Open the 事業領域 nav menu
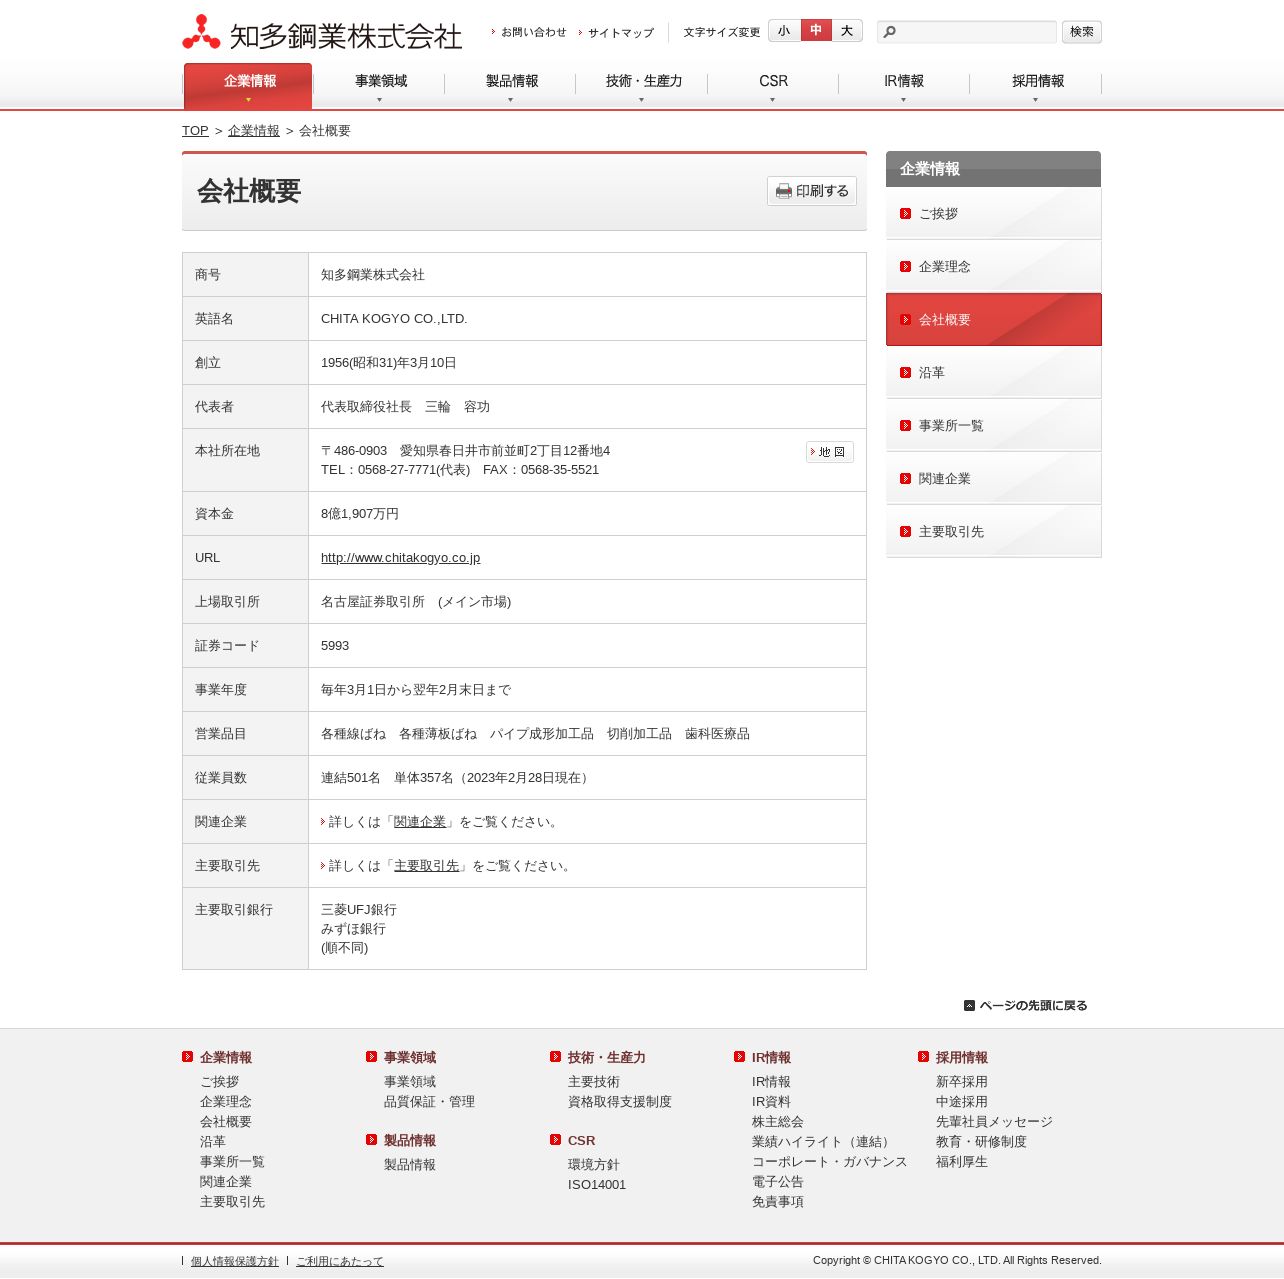This screenshot has height=1279, width=1284. tap(380, 86)
